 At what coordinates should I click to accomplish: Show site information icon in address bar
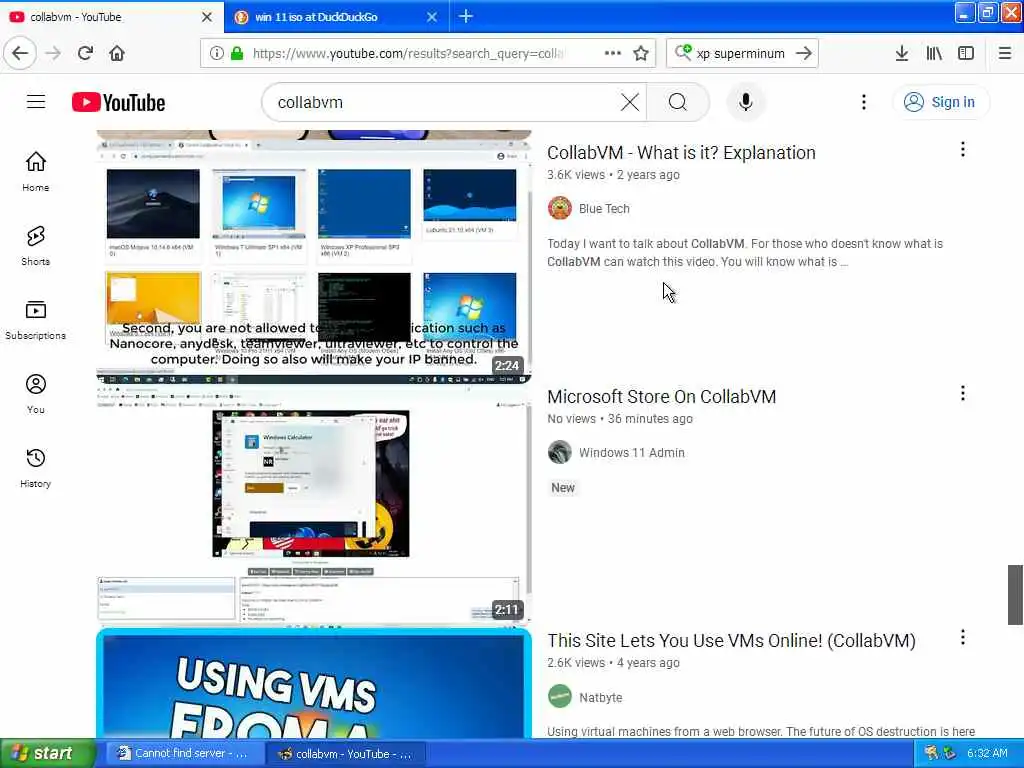pos(217,53)
